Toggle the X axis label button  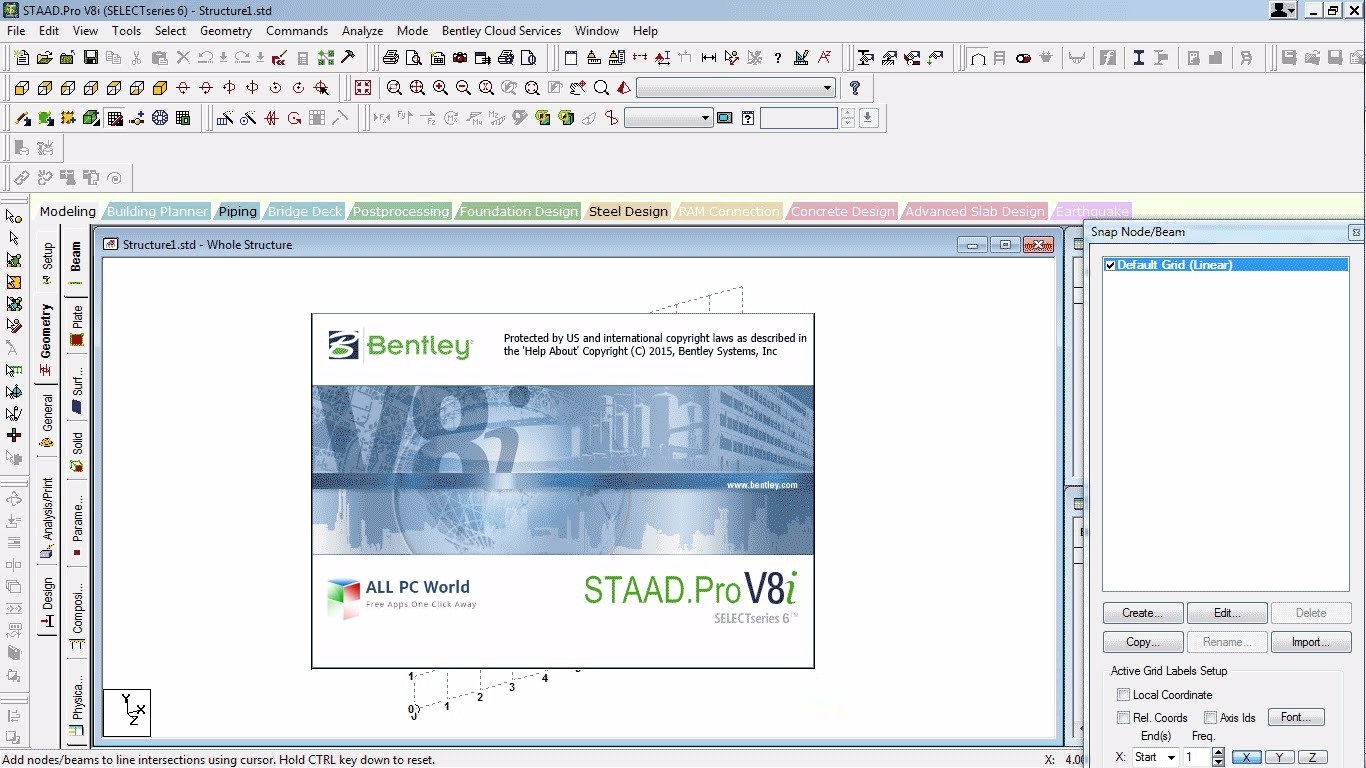coord(1246,757)
